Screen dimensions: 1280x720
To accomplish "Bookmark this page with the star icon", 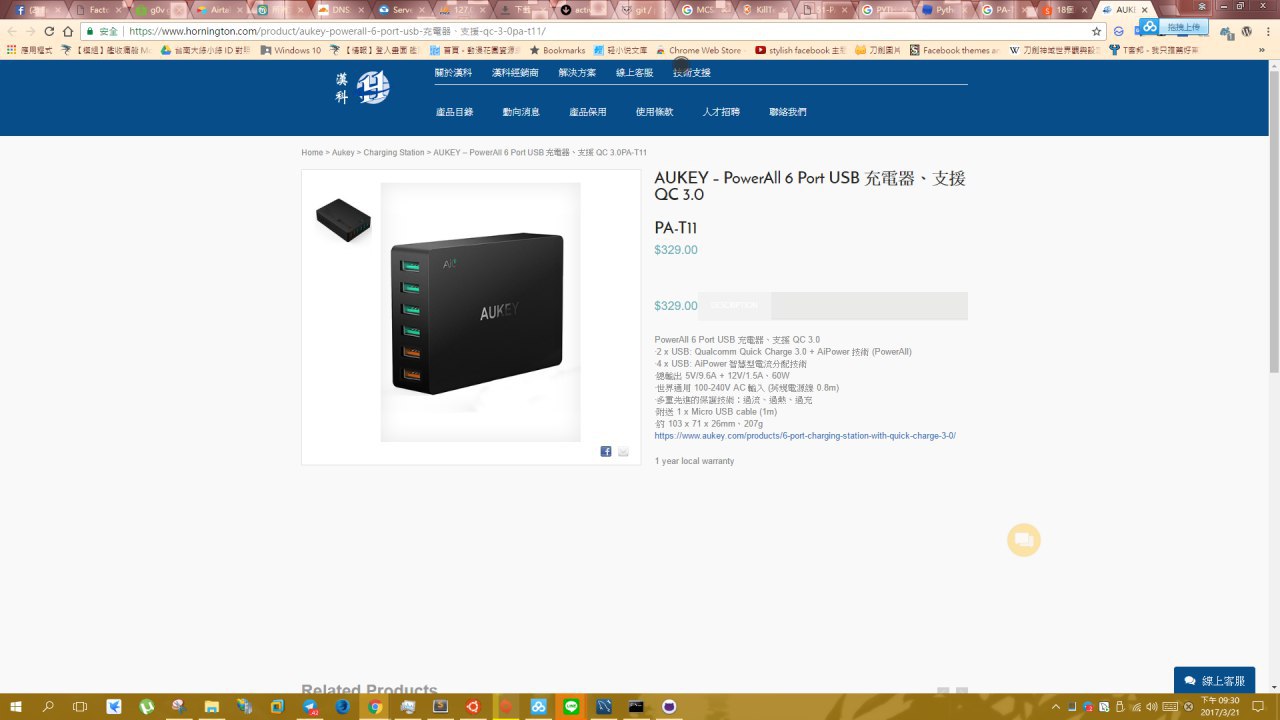I will point(1096,31).
